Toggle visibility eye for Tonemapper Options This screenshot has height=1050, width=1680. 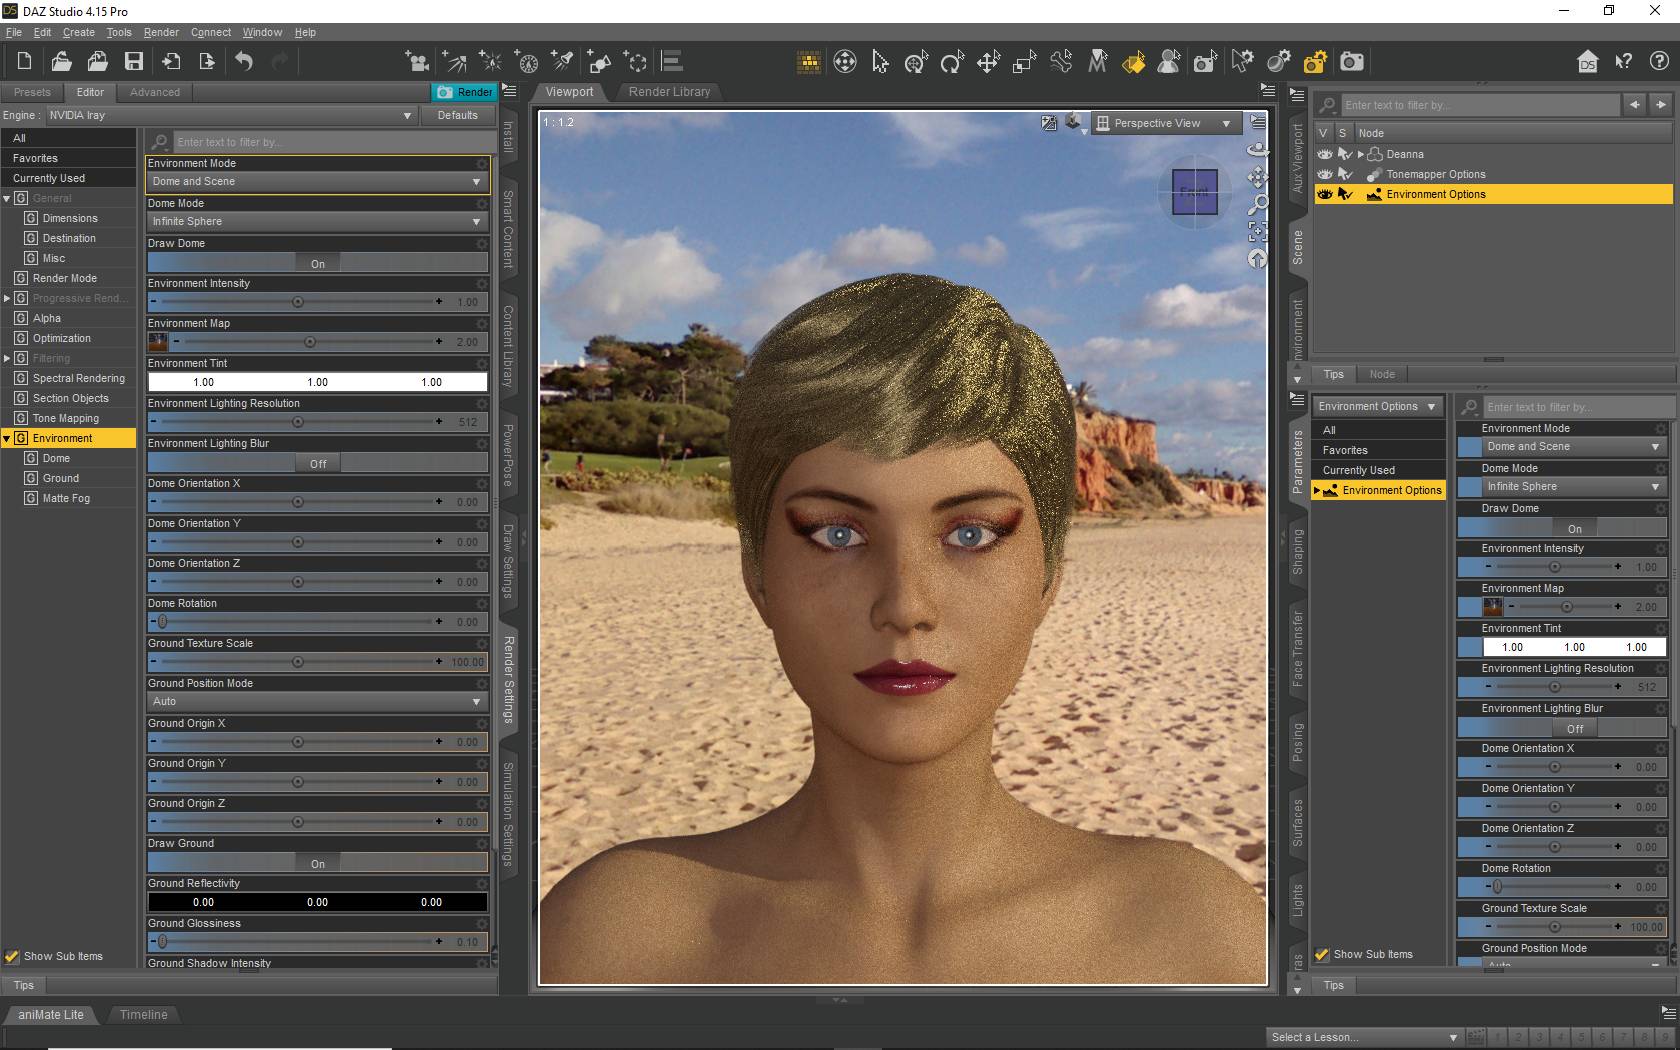click(1325, 174)
